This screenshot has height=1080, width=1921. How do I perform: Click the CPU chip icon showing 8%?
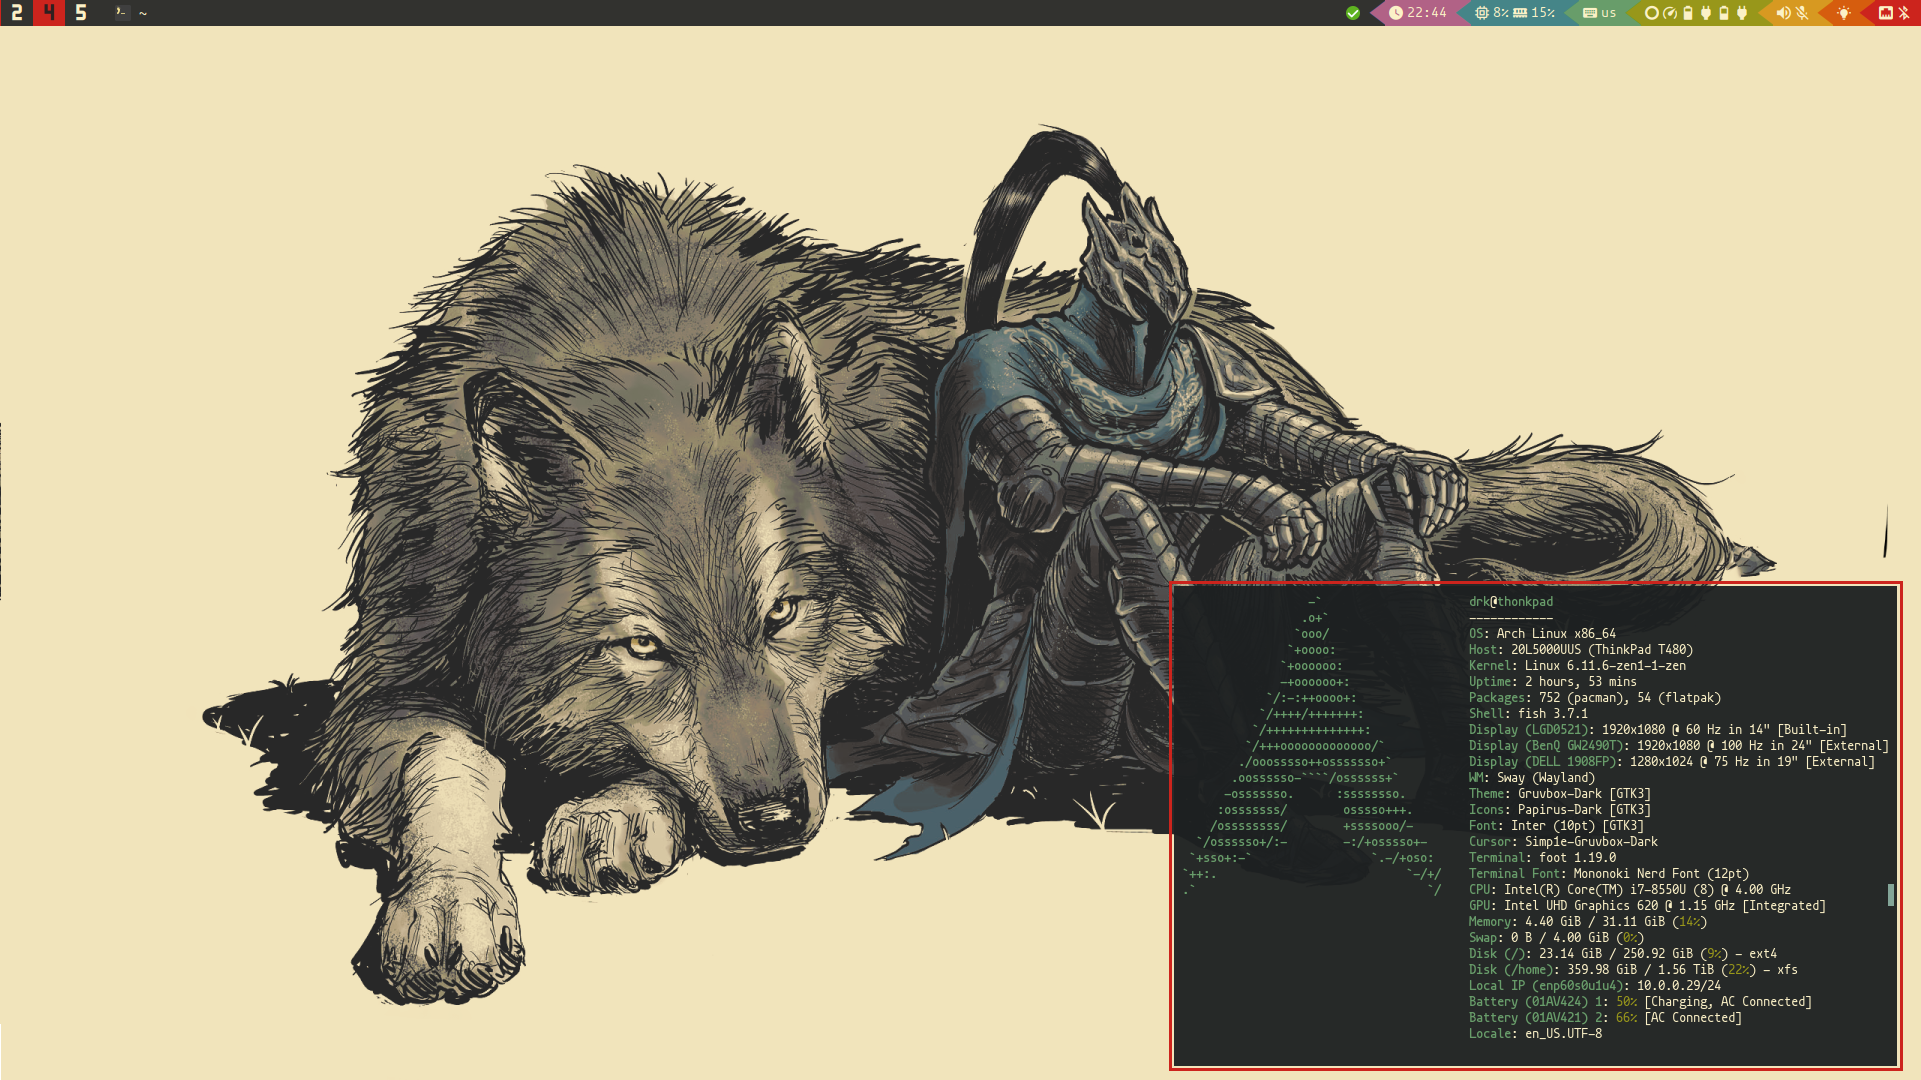coord(1482,13)
